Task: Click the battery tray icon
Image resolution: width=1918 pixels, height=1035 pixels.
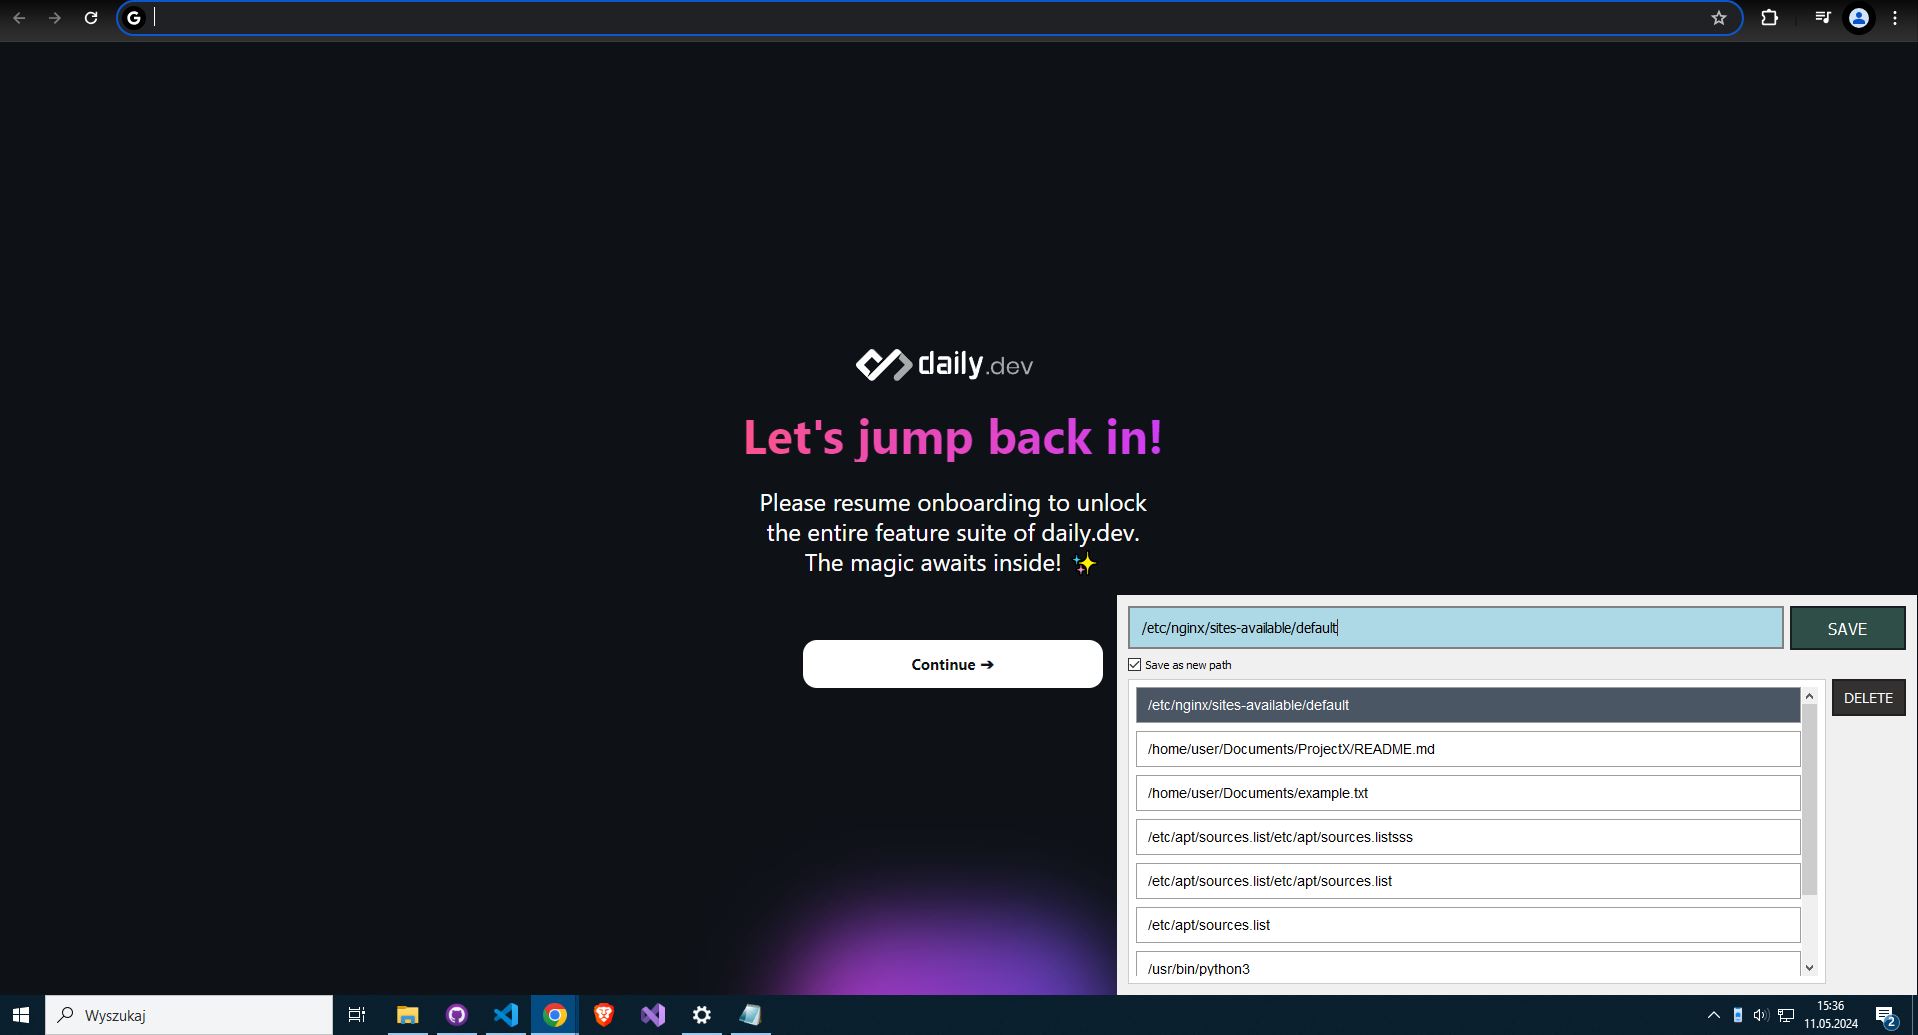Action: (1737, 1015)
